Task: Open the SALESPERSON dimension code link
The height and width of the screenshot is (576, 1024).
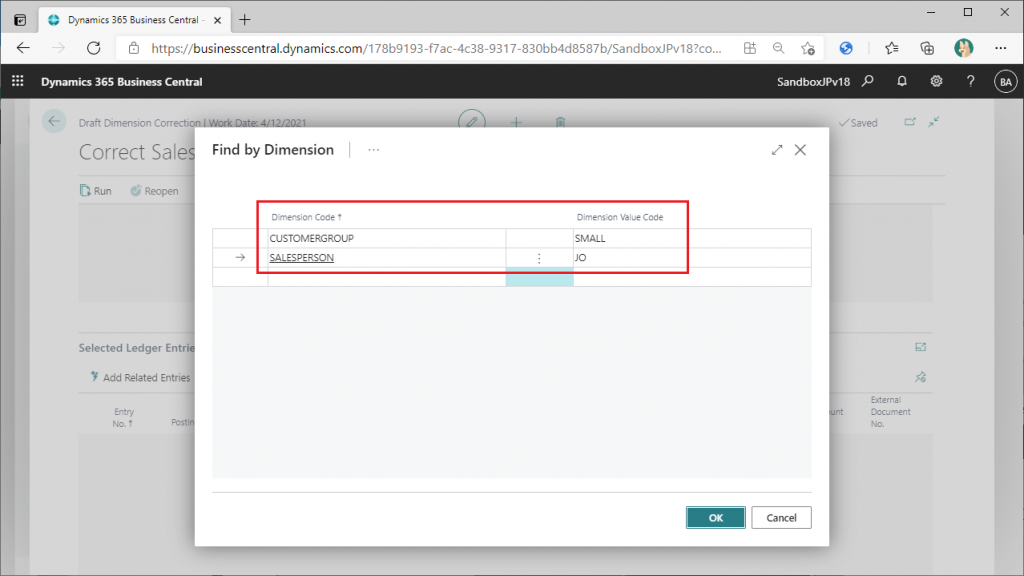Action: 302,258
